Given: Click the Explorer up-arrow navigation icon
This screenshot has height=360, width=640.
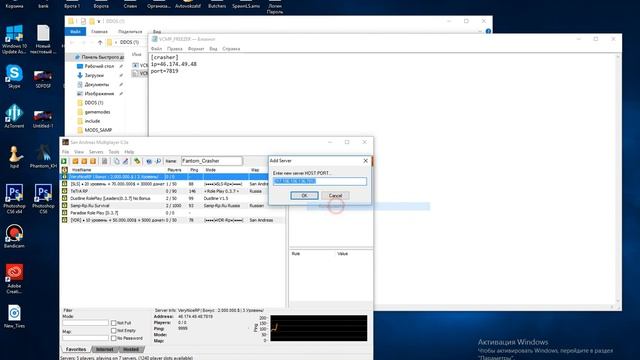Looking at the screenshot, I should tap(100, 42).
